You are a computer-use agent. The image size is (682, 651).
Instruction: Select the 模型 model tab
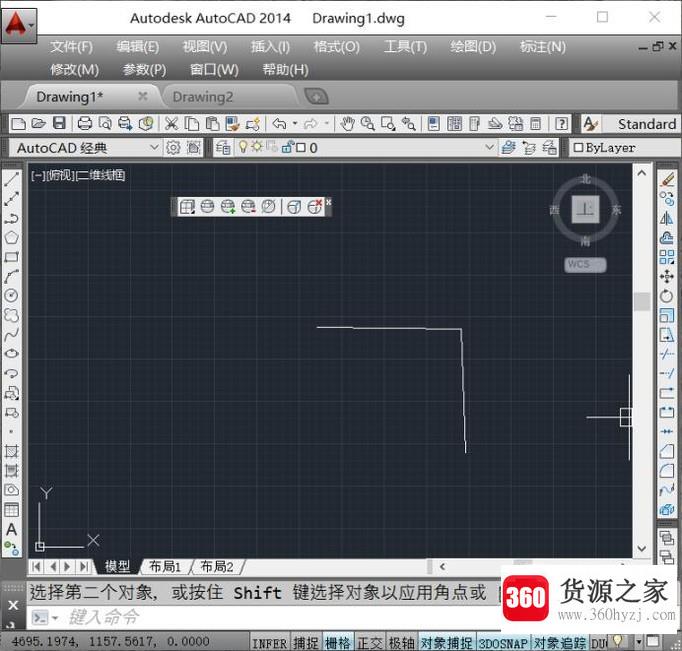click(x=117, y=566)
